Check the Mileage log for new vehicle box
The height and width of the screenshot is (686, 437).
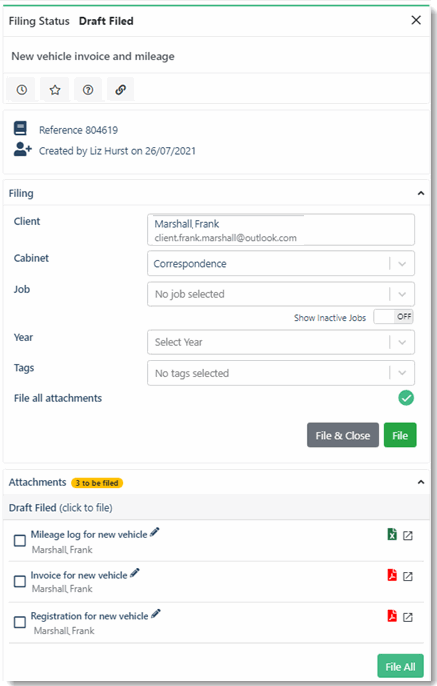(20, 541)
